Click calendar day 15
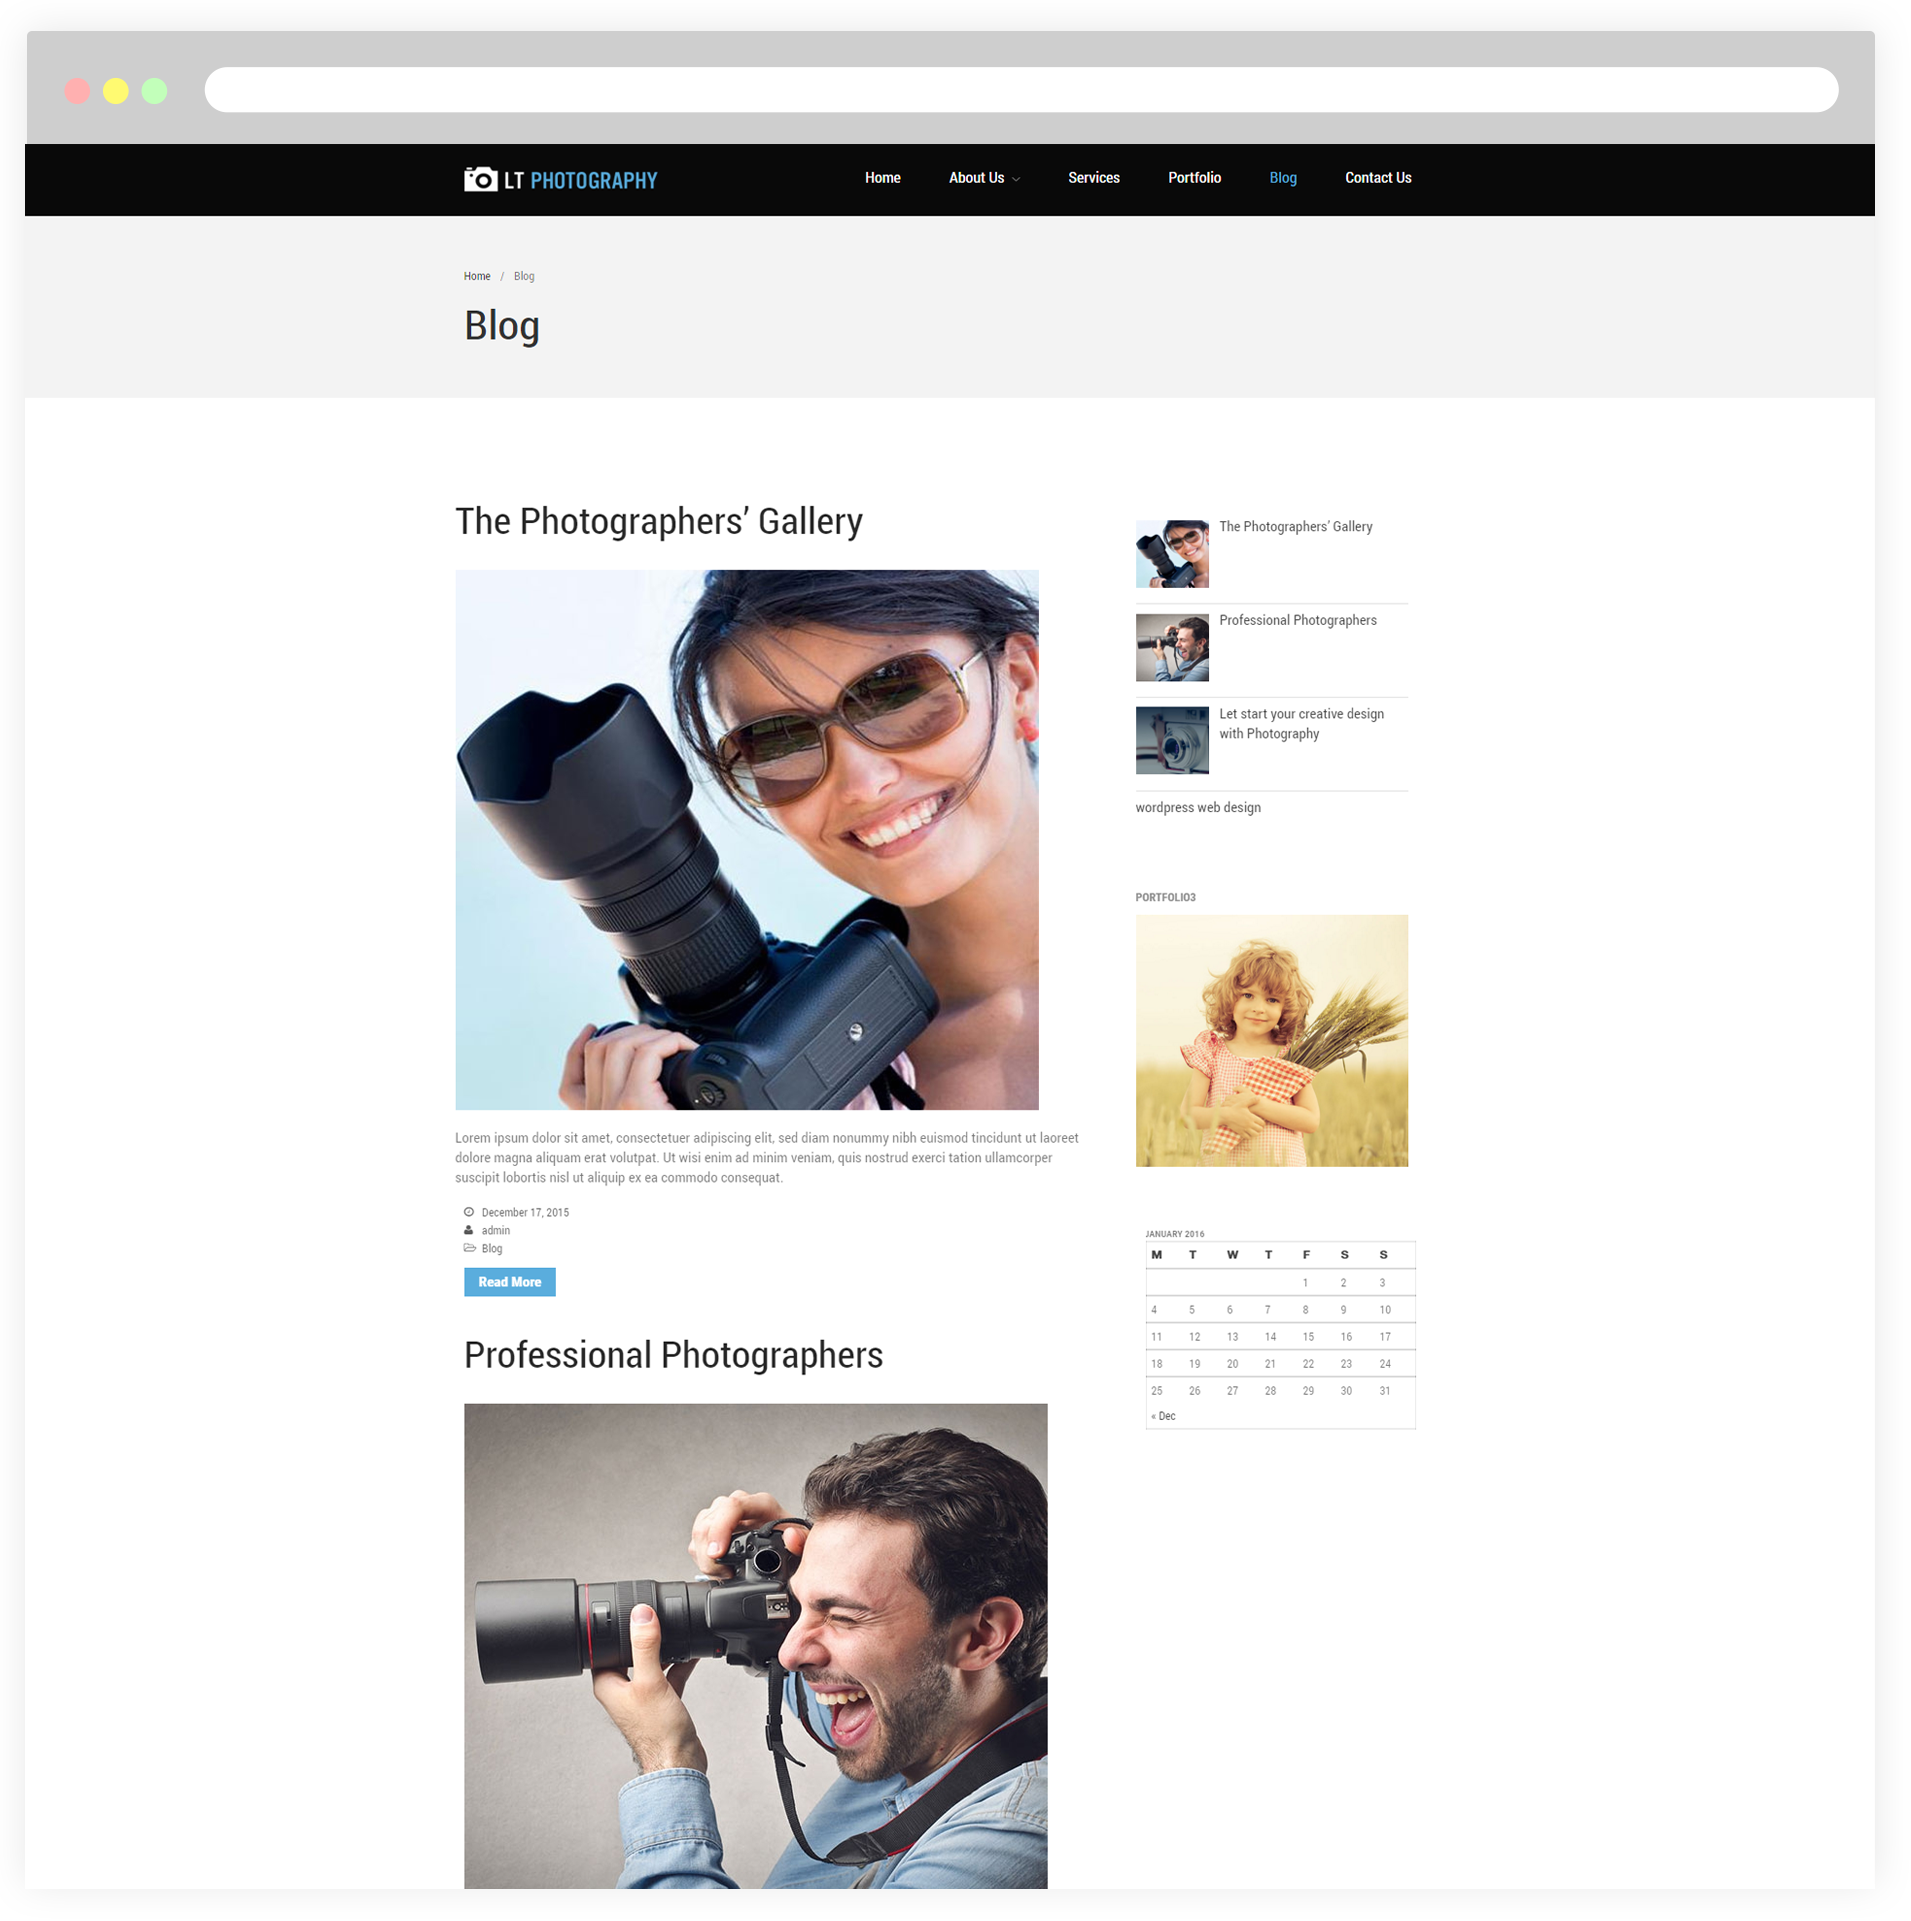The width and height of the screenshot is (1911, 1921). [x=1307, y=1336]
